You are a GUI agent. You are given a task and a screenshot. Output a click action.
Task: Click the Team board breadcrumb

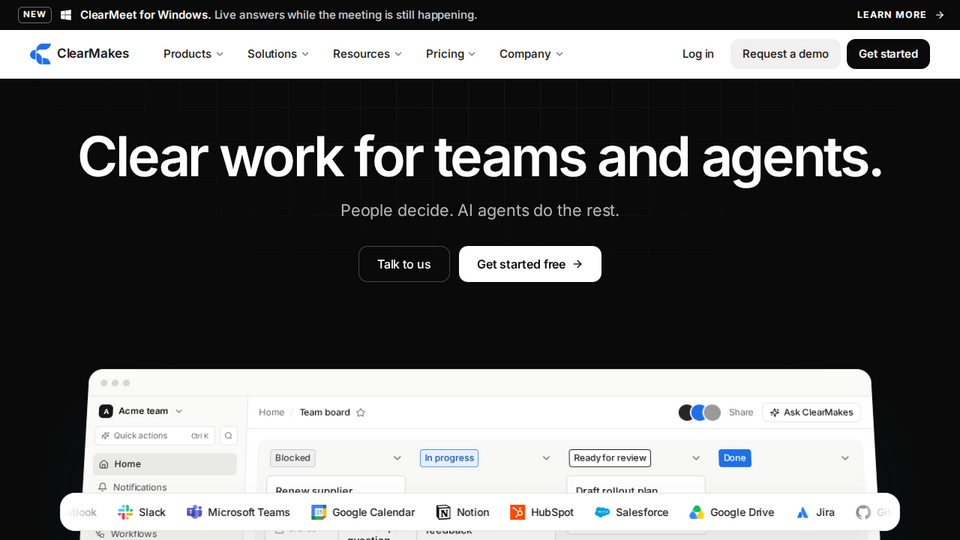(x=324, y=412)
